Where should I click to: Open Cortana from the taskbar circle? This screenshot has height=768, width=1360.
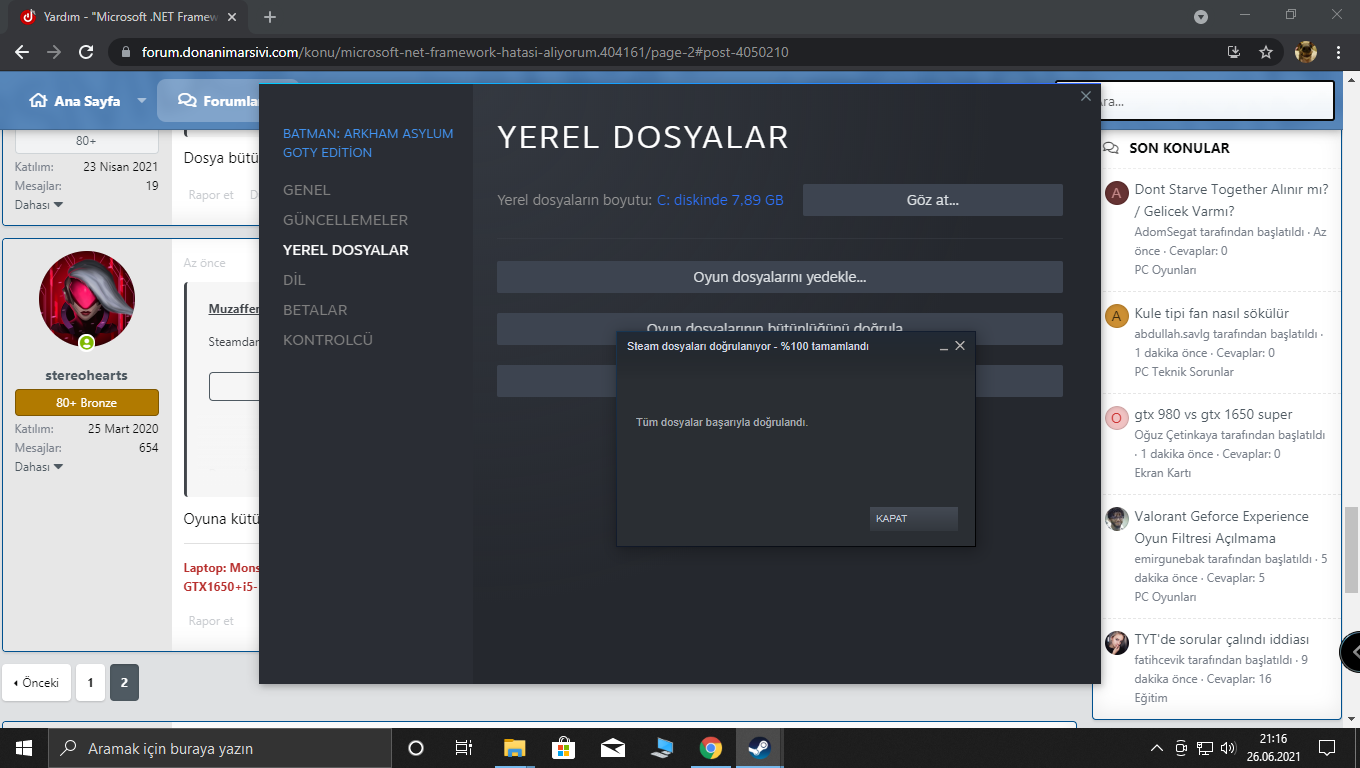416,748
